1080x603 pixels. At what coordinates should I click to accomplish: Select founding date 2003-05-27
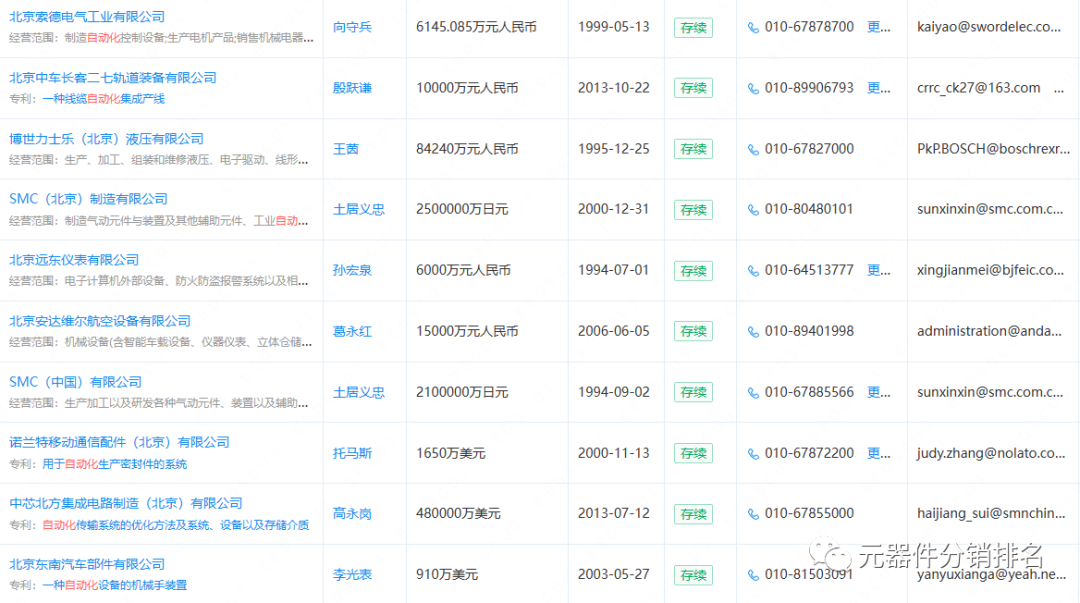point(614,574)
